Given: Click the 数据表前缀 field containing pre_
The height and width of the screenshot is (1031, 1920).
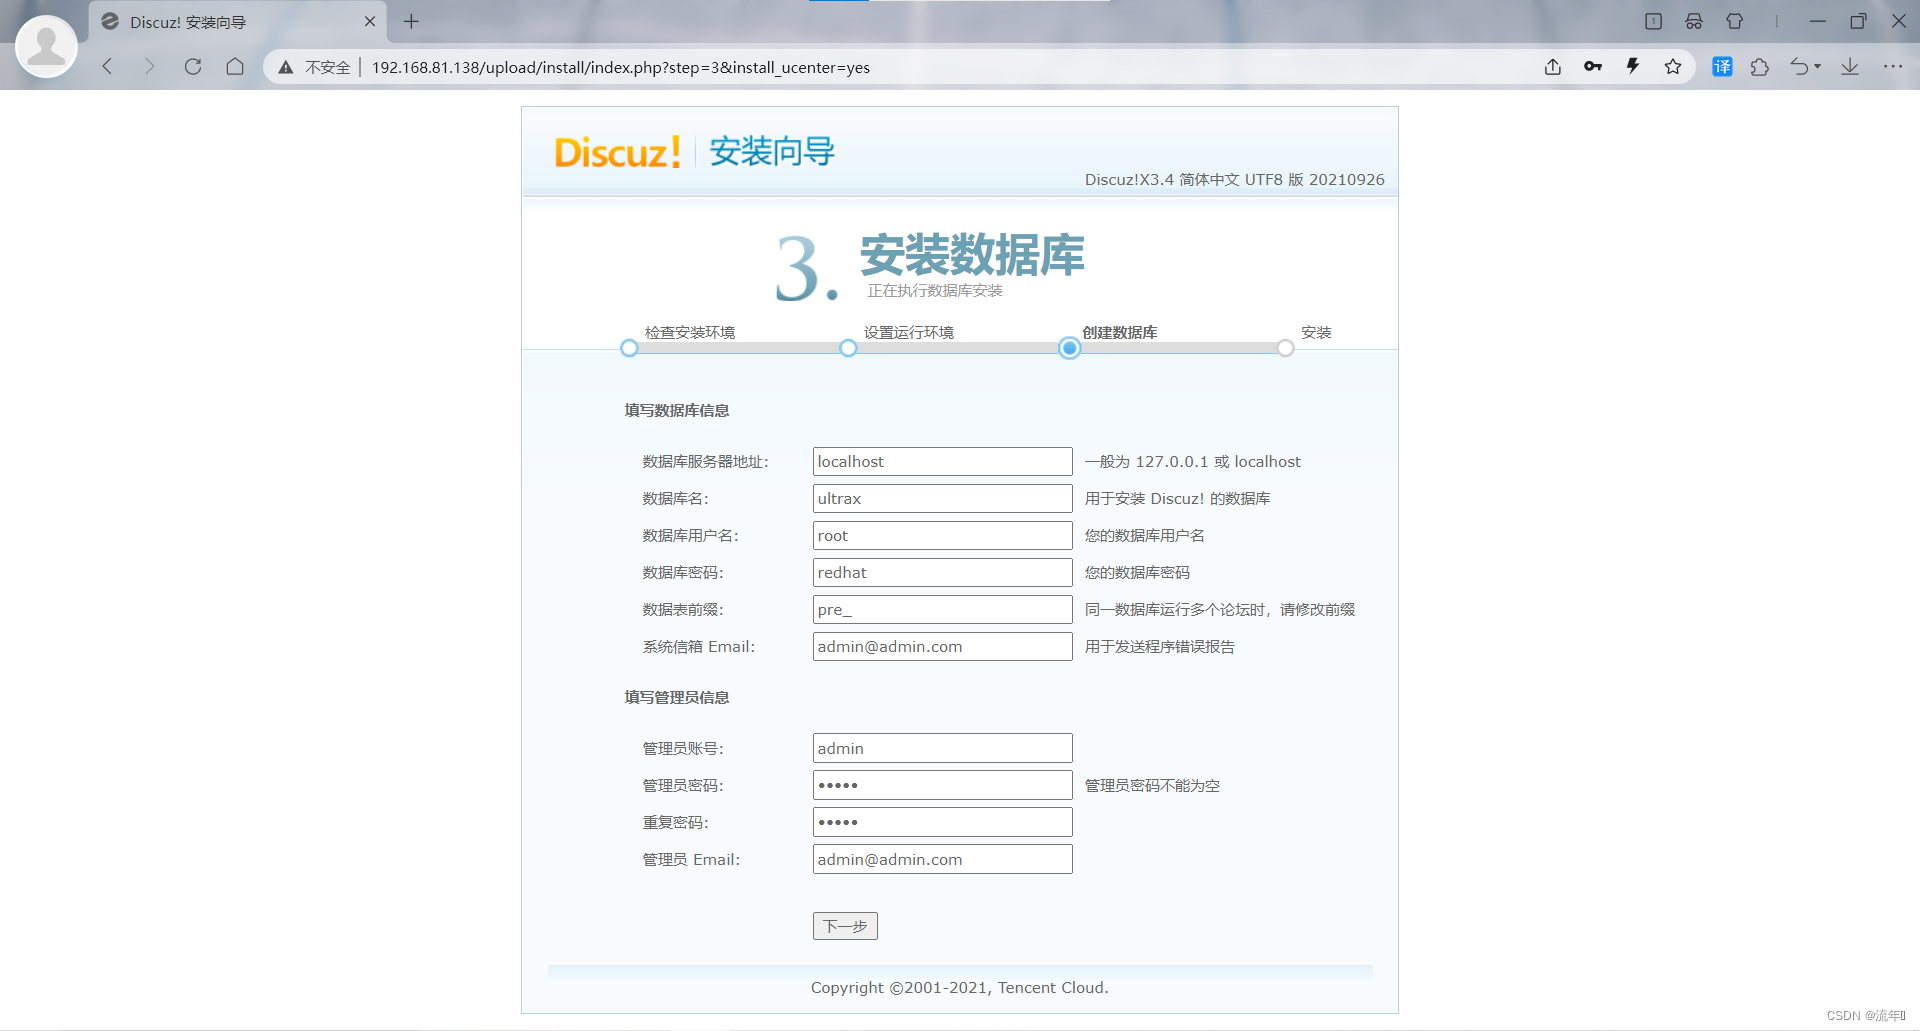Looking at the screenshot, I should pyautogui.click(x=942, y=610).
